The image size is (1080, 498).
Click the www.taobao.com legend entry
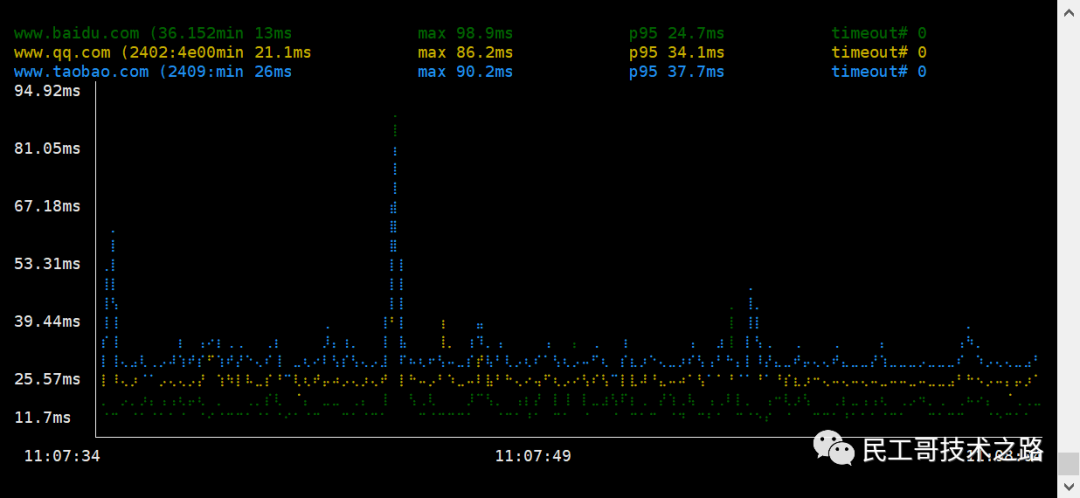coord(153,72)
